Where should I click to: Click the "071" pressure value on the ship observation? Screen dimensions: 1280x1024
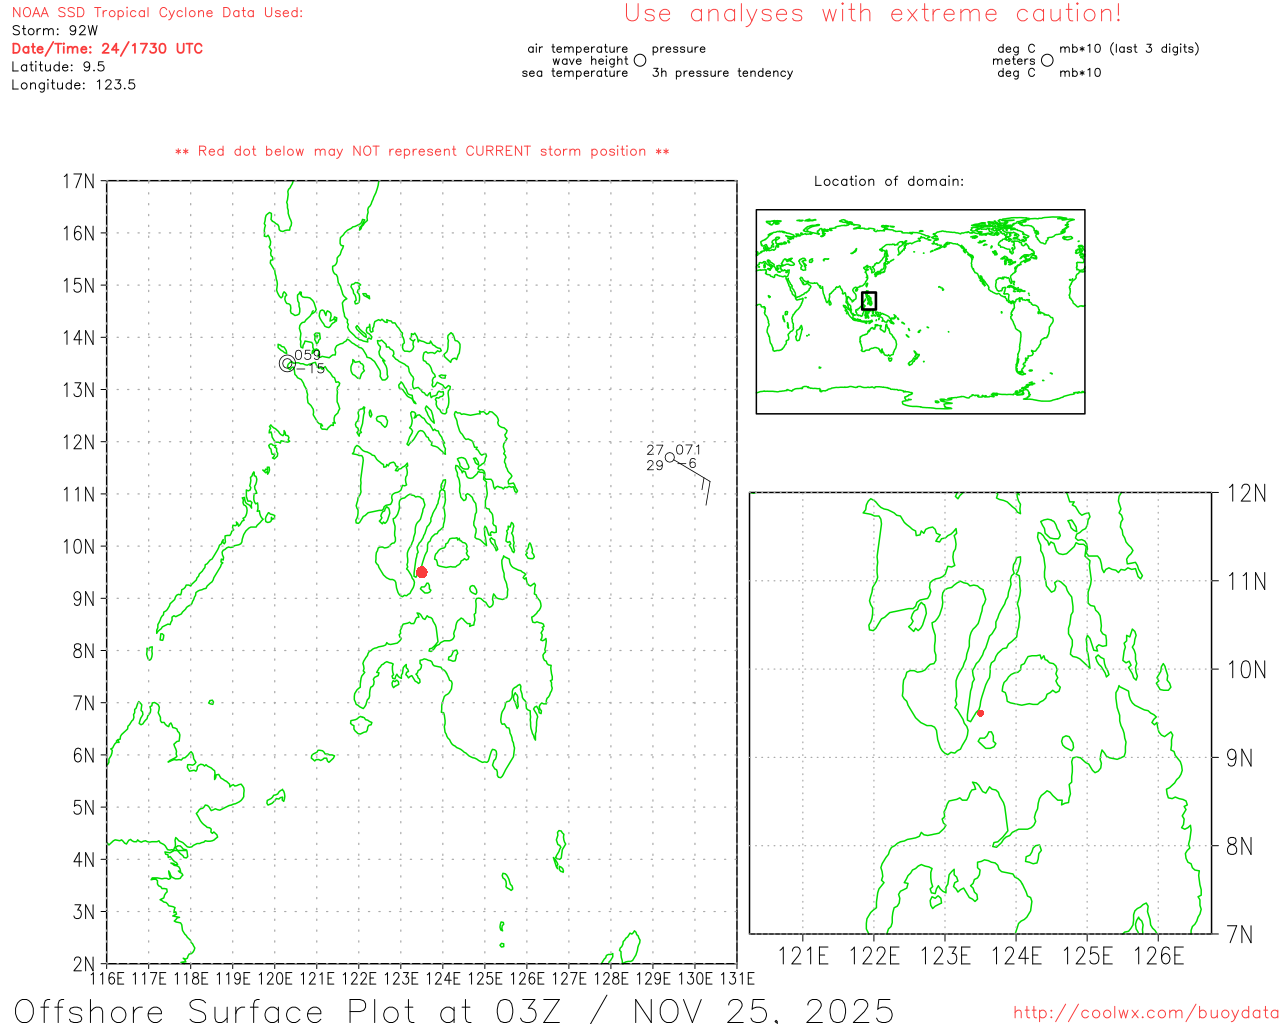click(x=688, y=450)
